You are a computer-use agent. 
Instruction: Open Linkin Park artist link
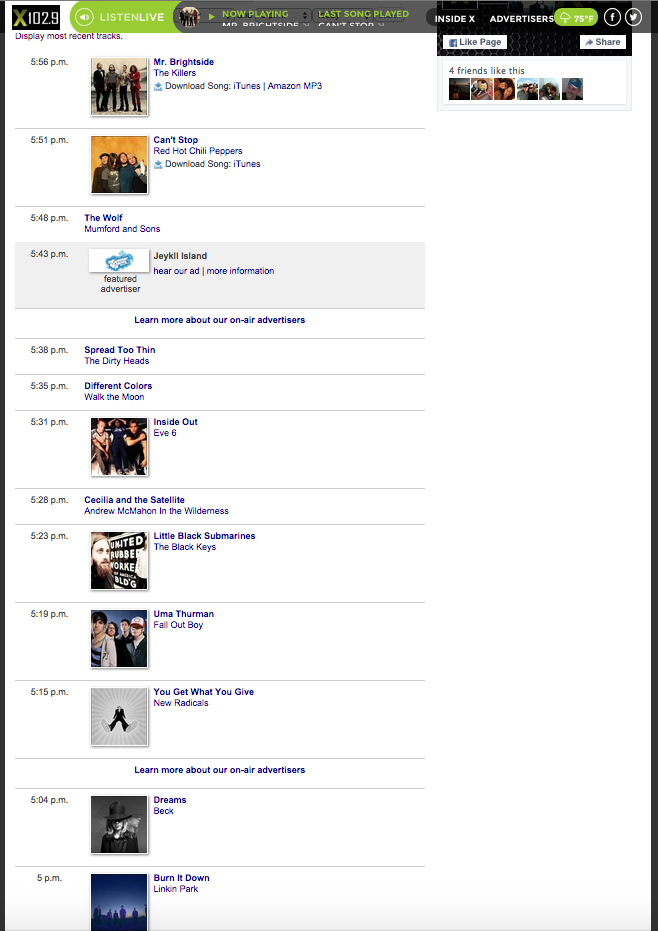click(x=176, y=889)
